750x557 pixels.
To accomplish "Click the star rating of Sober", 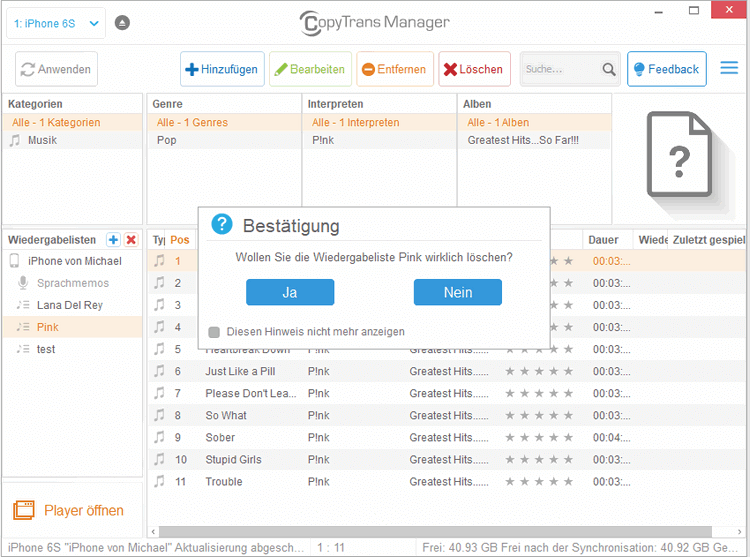I will coord(539,437).
